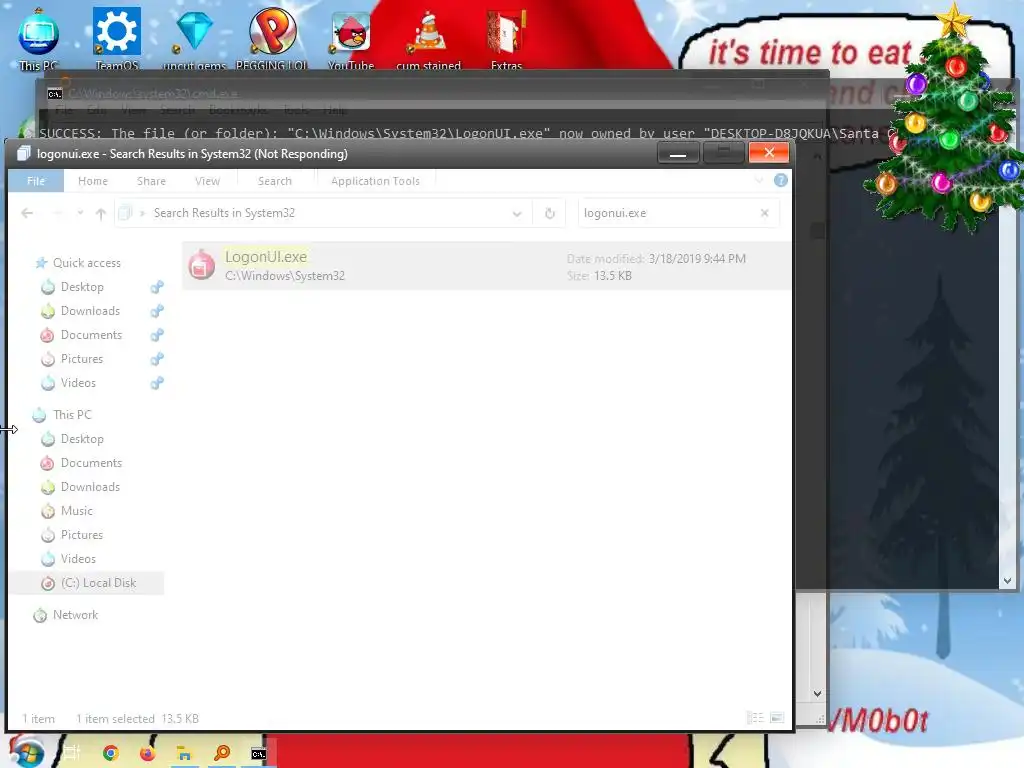Switch to large icons view in status bar
This screenshot has width=1024, height=768.
[777, 718]
